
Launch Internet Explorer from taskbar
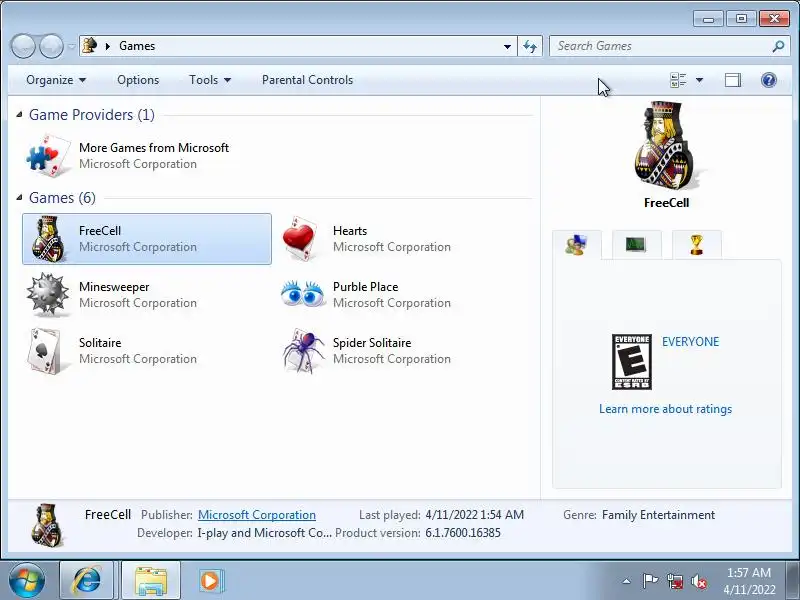[87, 581]
